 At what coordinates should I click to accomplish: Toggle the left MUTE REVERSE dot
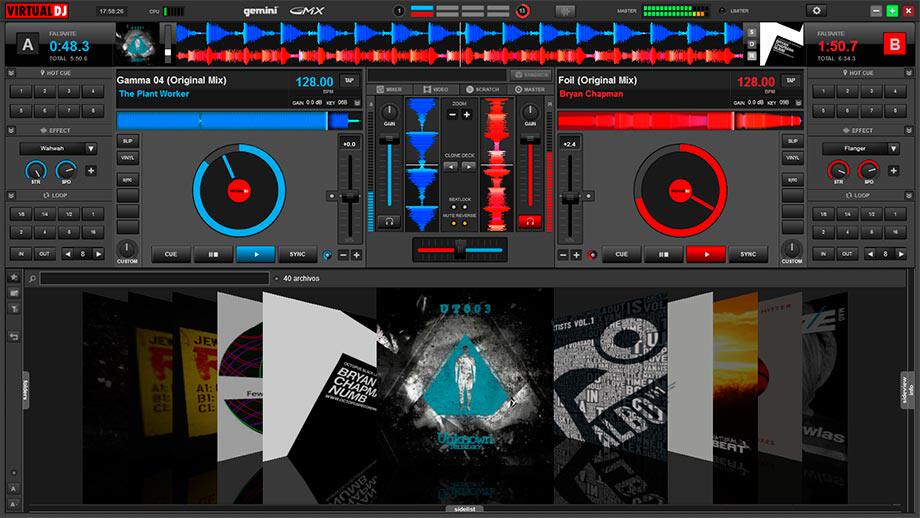pyautogui.click(x=454, y=224)
